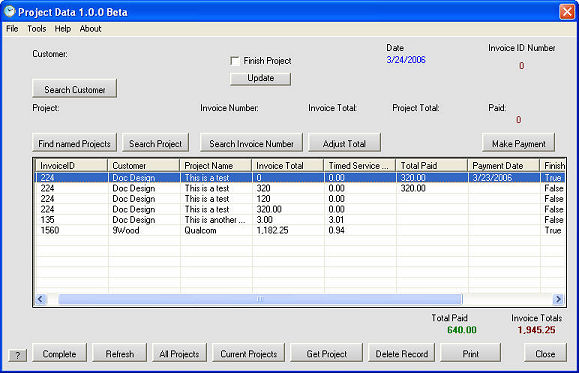
Task: Click the Adjust Total button
Action: click(x=344, y=143)
